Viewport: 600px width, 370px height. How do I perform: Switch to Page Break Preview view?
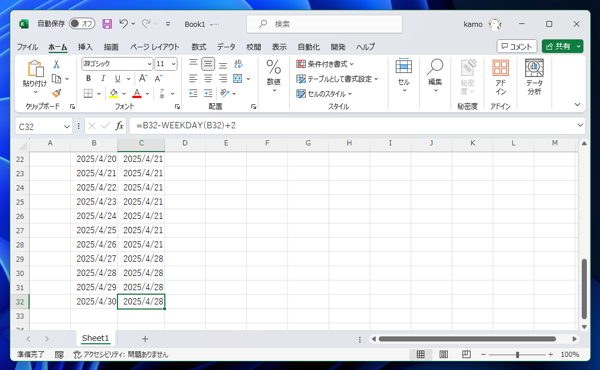point(466,355)
